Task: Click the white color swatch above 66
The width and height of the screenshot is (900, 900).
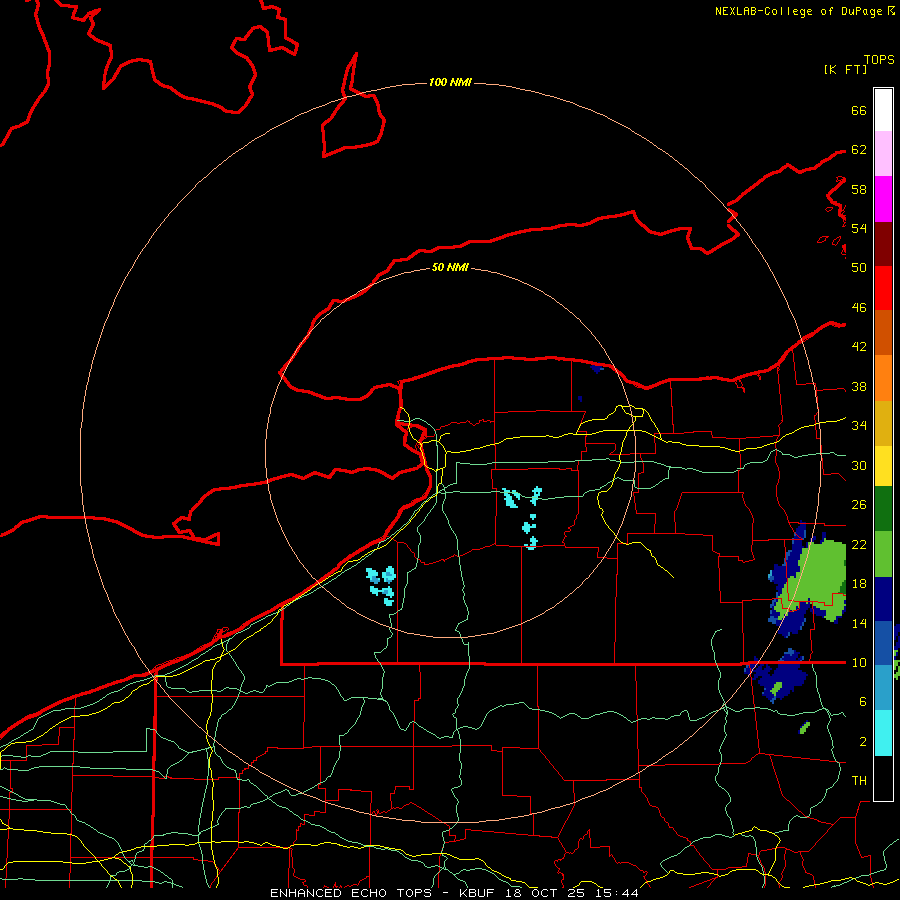Action: coord(883,110)
